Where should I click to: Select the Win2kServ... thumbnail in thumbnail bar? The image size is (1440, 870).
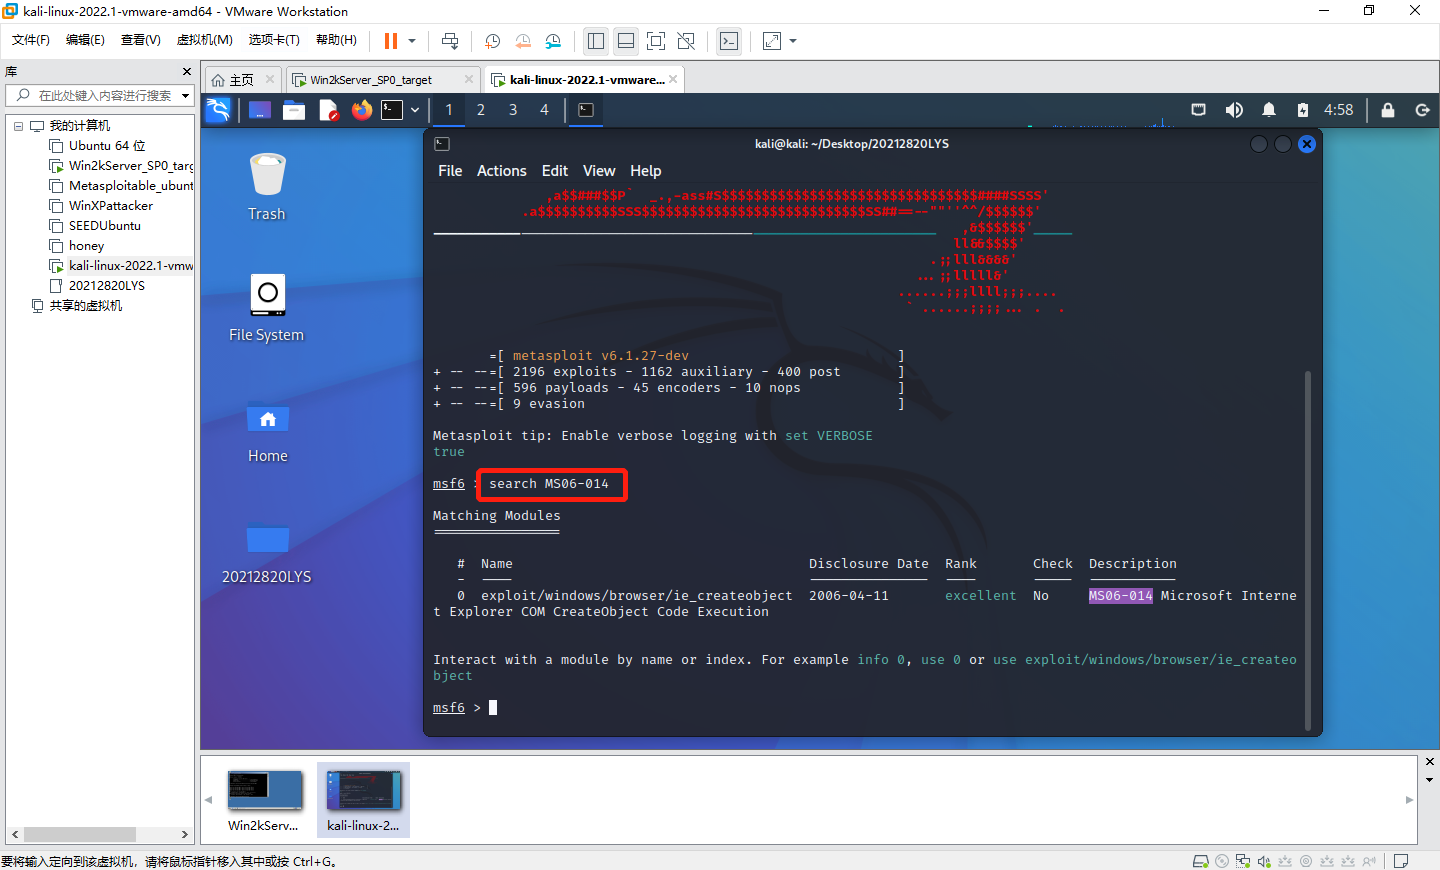tap(264, 801)
